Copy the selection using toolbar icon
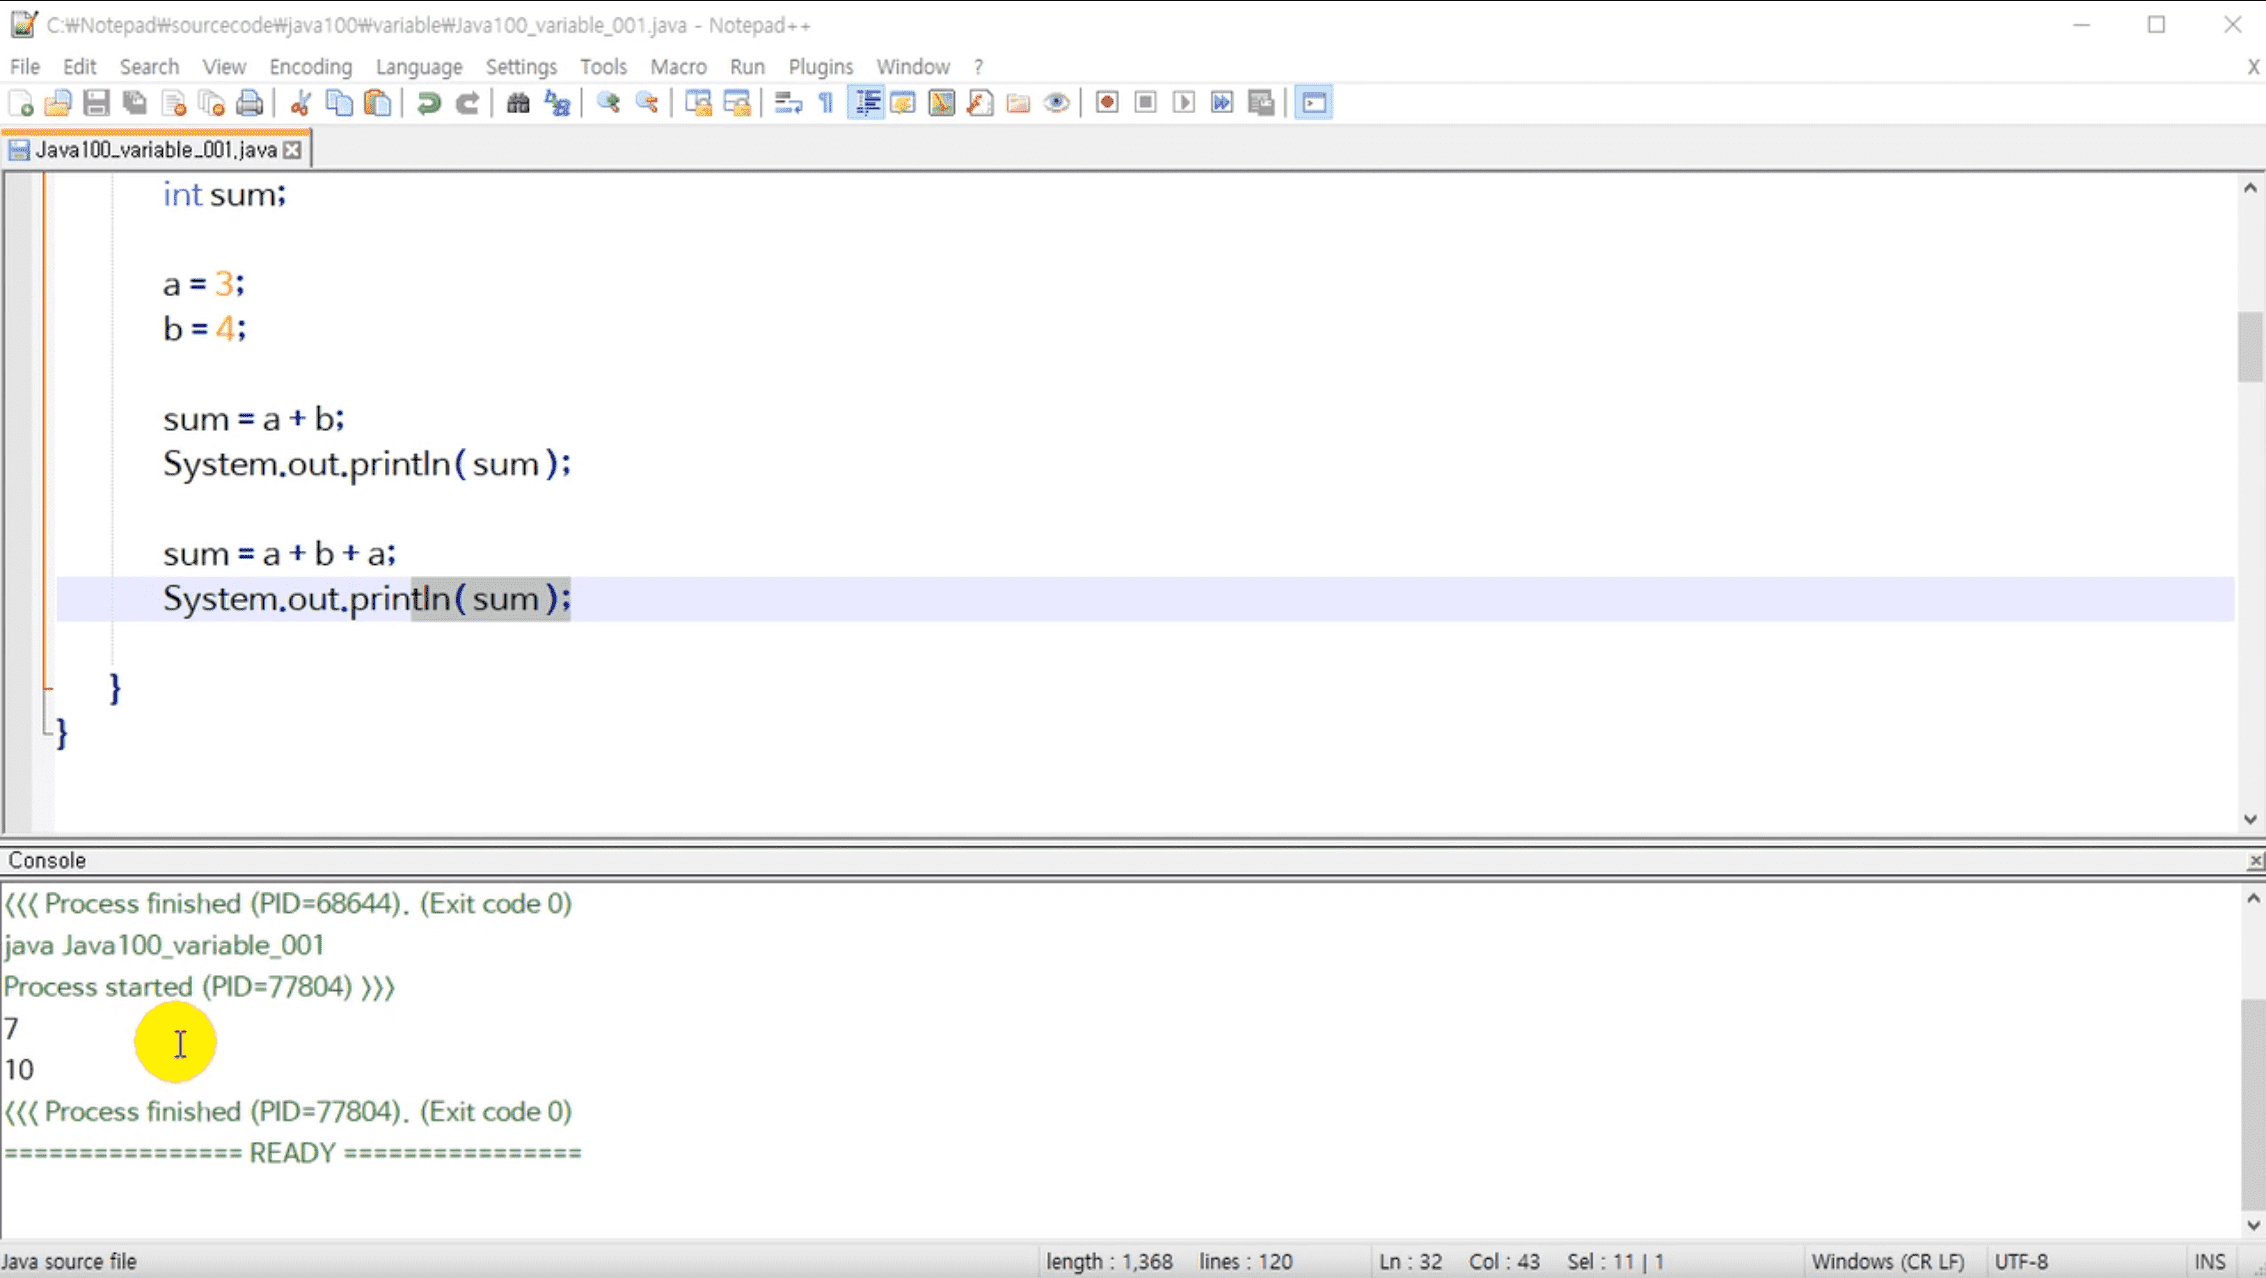The width and height of the screenshot is (2266, 1278). (339, 103)
